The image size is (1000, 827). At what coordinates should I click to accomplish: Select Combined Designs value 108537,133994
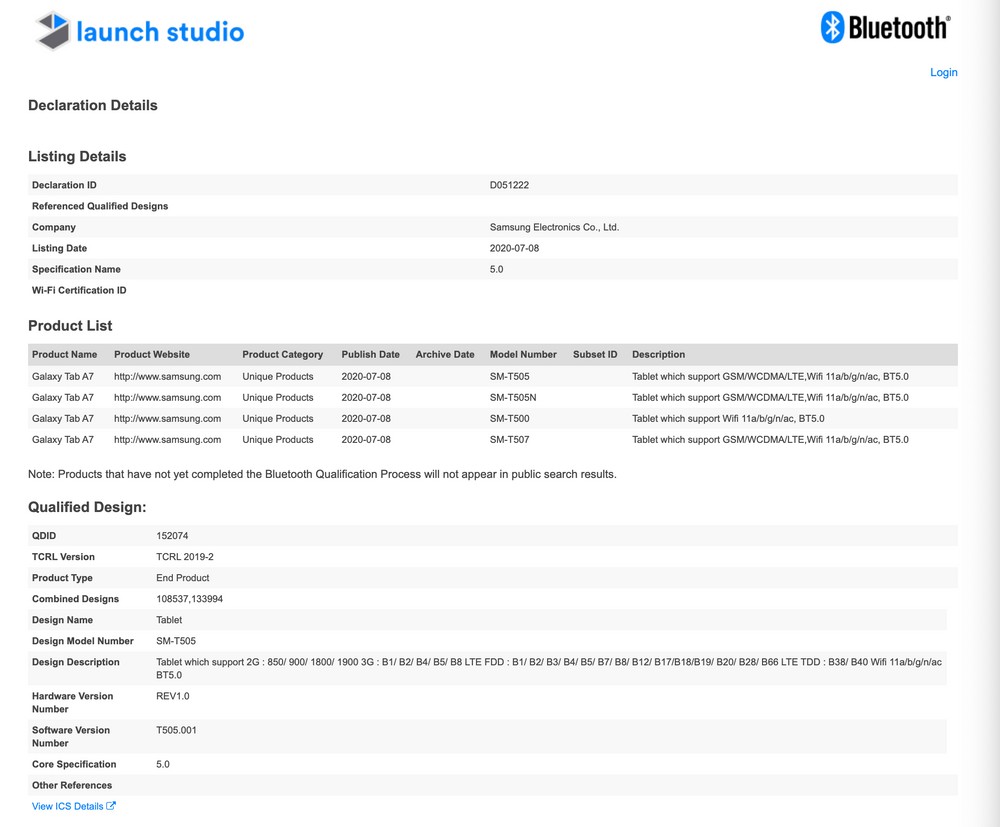click(189, 599)
